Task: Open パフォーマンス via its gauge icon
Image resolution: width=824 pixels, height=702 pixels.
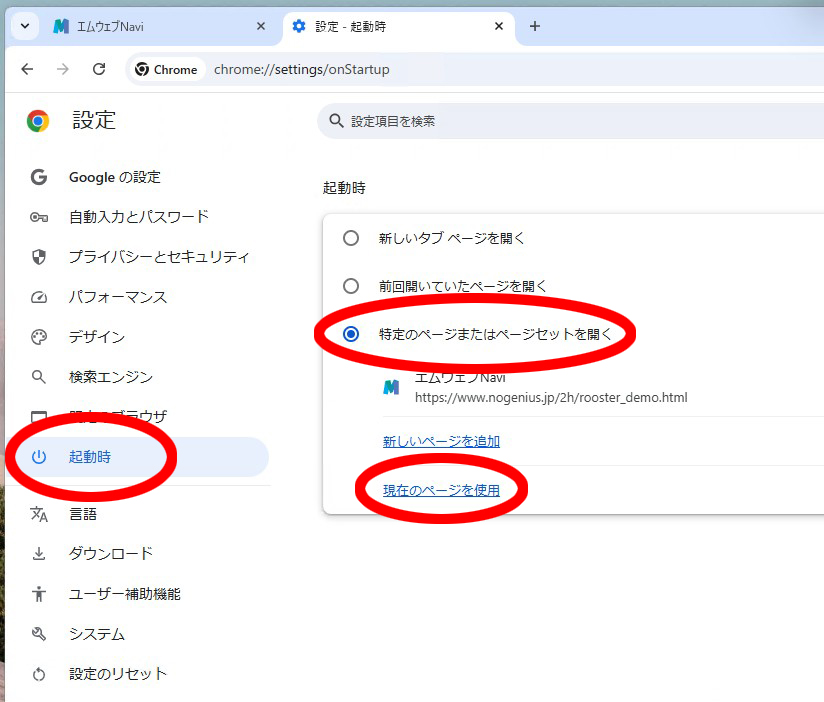Action: pos(38,297)
